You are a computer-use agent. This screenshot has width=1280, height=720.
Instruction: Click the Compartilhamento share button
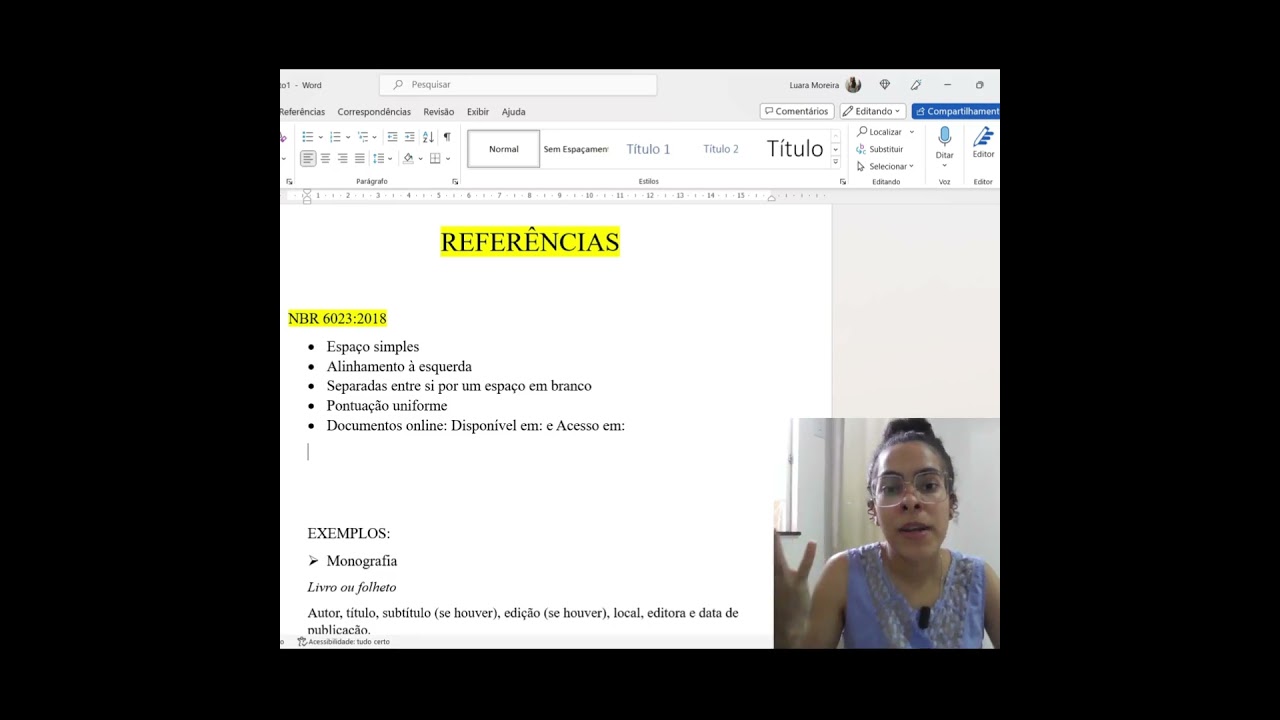pyautogui.click(x=956, y=111)
